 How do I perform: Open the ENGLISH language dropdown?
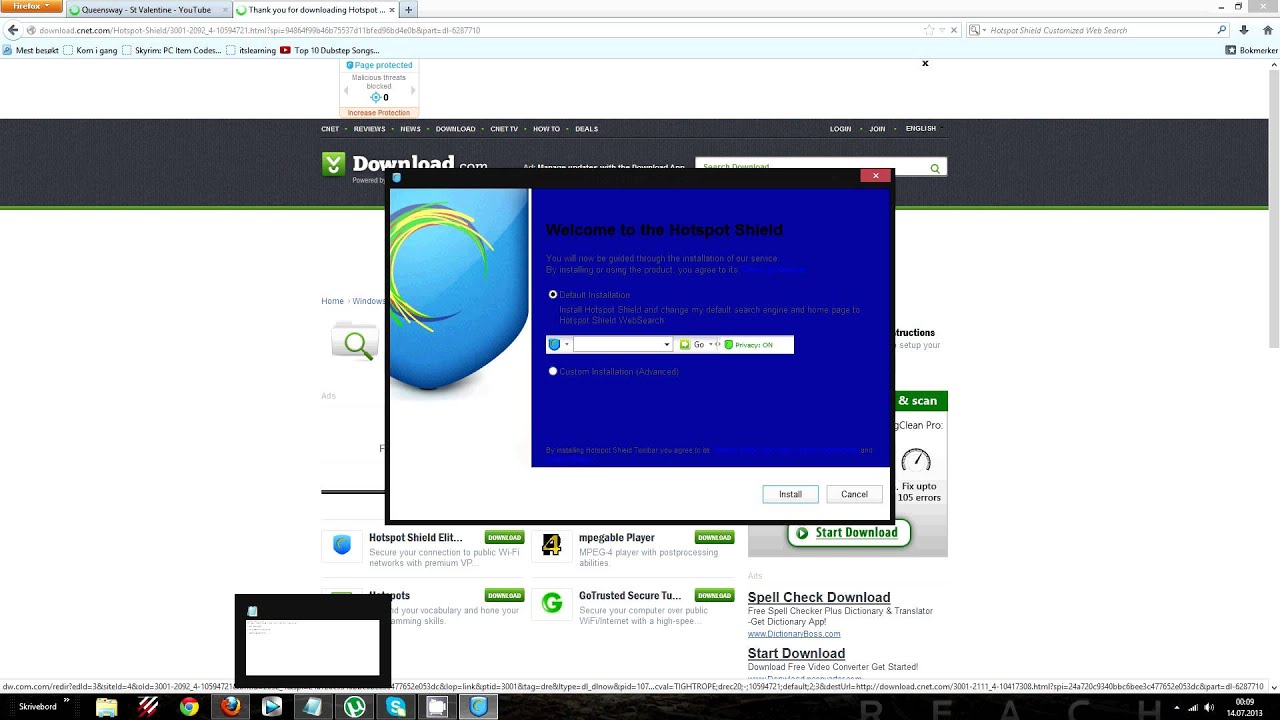click(923, 128)
